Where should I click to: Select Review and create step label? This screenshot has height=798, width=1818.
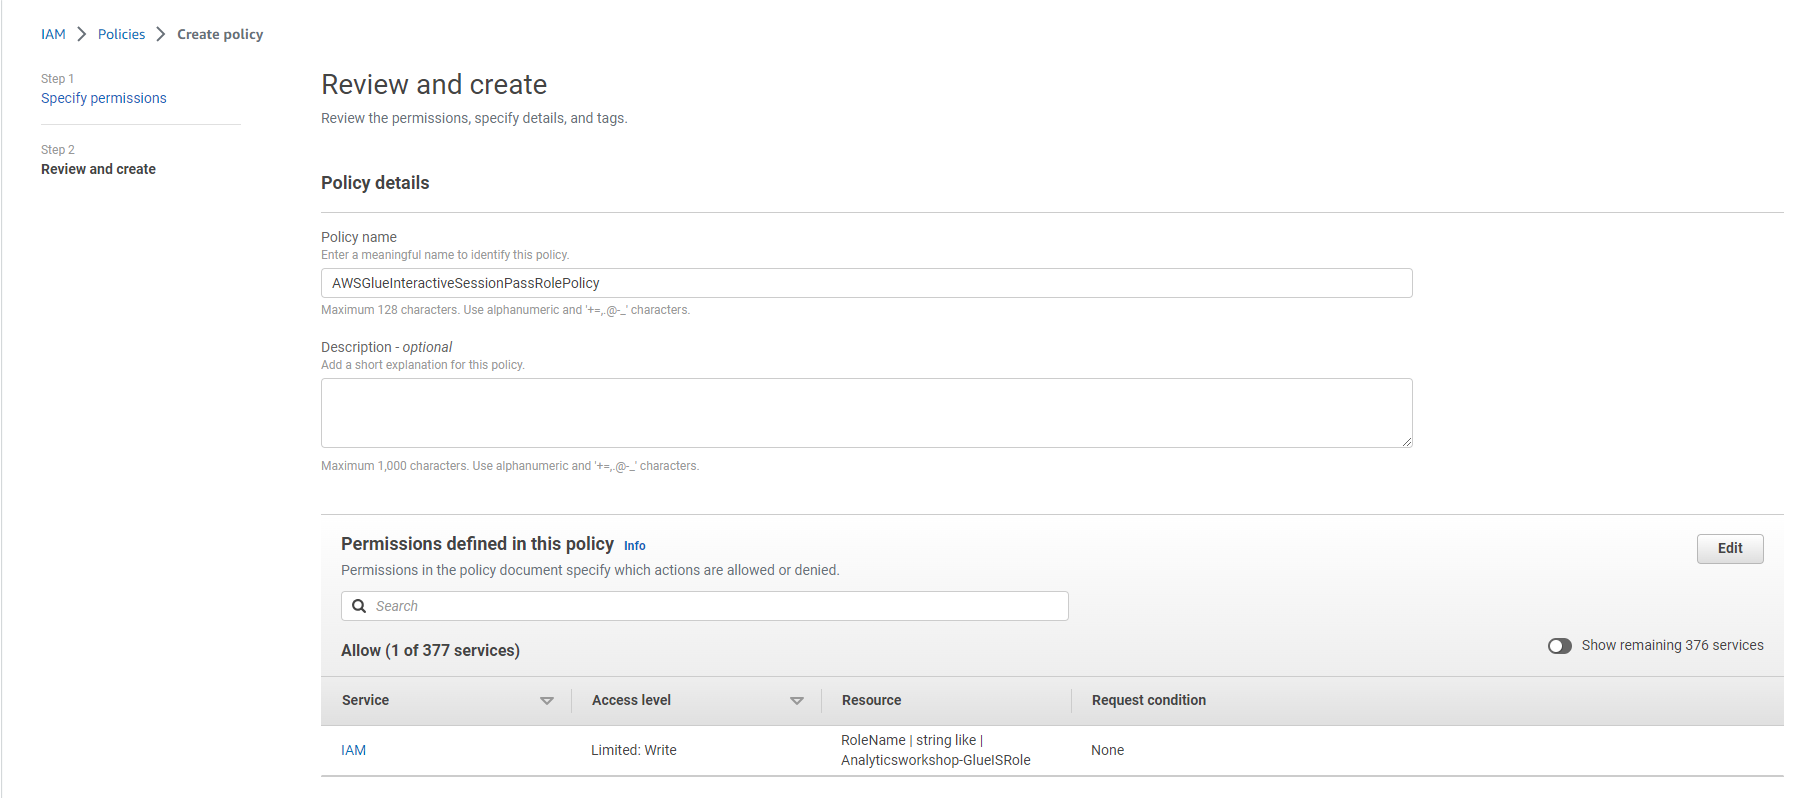98,169
